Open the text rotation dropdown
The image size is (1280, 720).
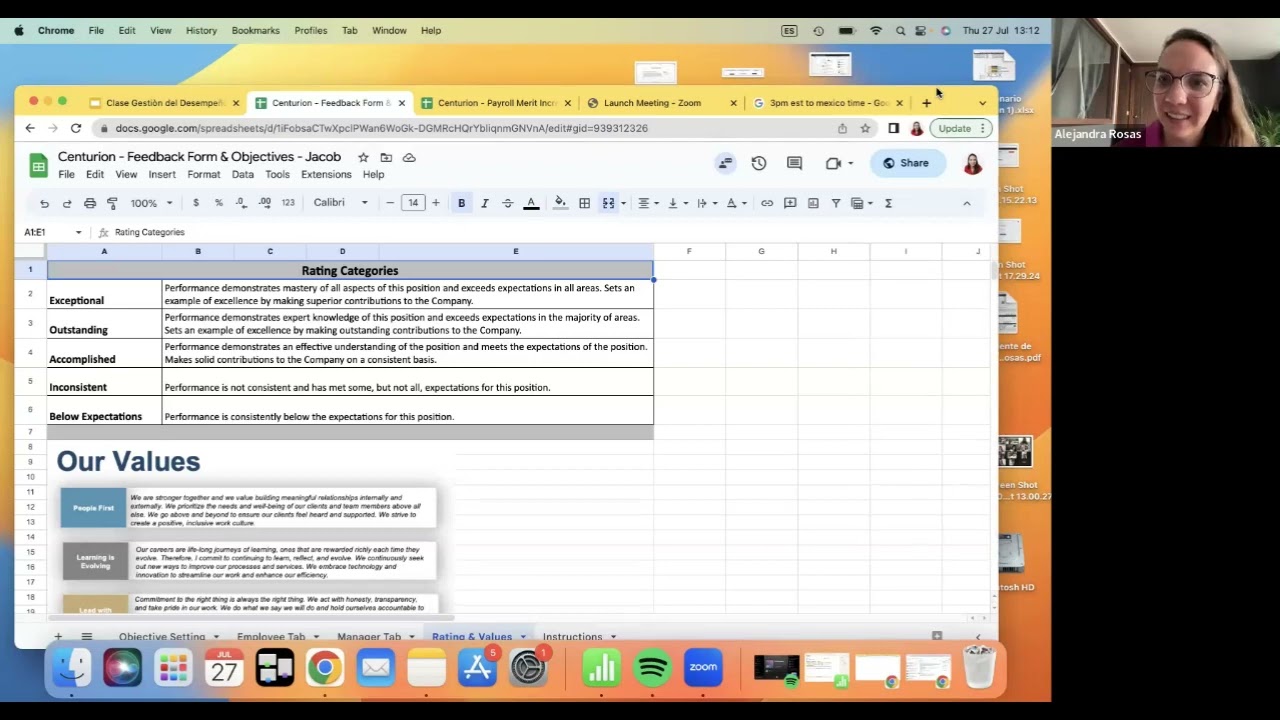pyautogui.click(x=736, y=203)
